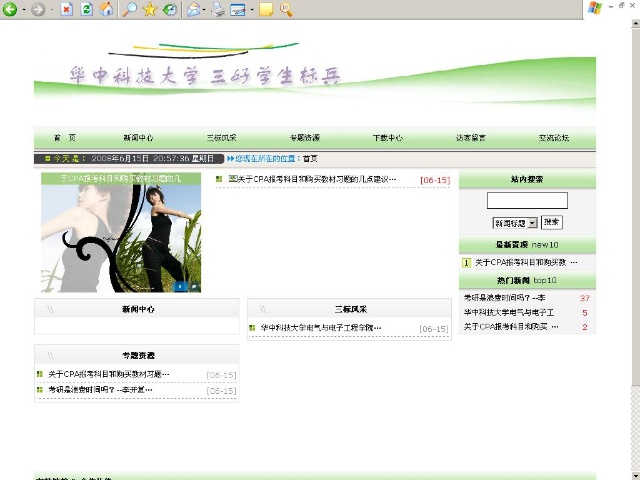The image size is (640, 480).
Task: Expand the Mail icon dropdown arrow
Action: (204, 9)
